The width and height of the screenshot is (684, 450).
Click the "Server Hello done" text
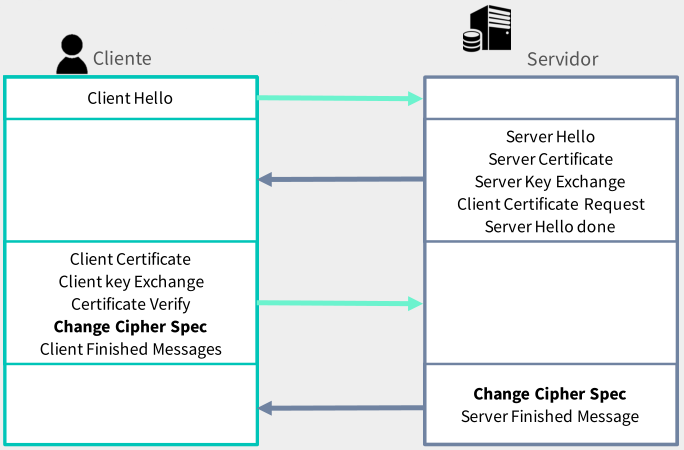(x=550, y=227)
